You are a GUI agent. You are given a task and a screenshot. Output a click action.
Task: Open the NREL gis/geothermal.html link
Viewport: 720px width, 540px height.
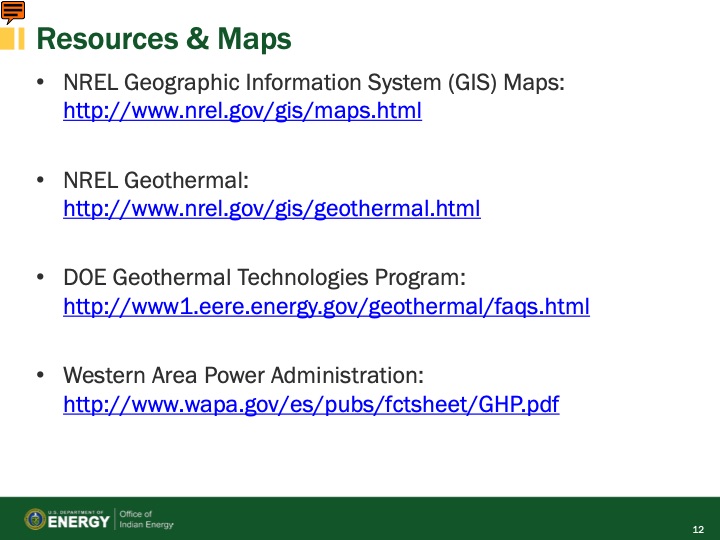pyautogui.click(x=272, y=209)
